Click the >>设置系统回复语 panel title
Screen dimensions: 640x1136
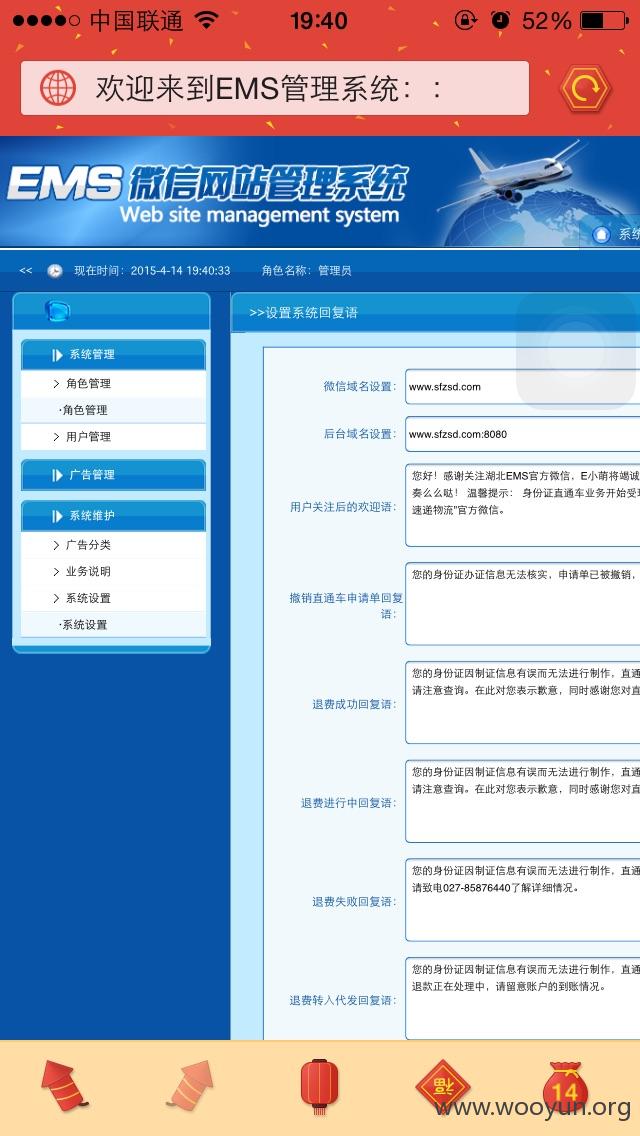[x=303, y=313]
